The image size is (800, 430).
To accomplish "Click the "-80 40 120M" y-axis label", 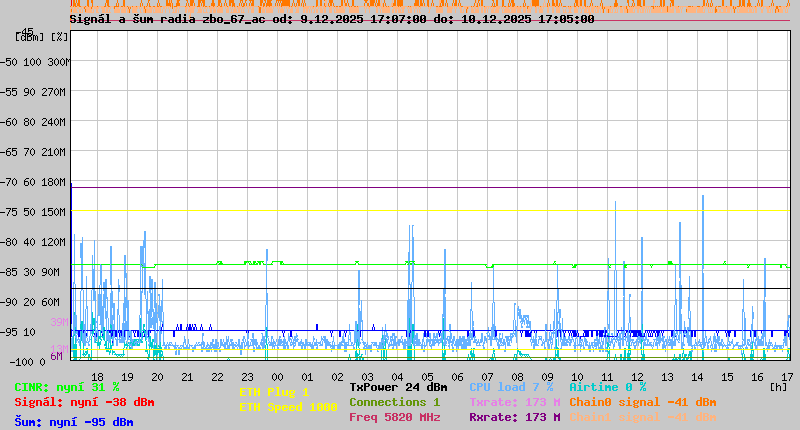I will point(33,242).
